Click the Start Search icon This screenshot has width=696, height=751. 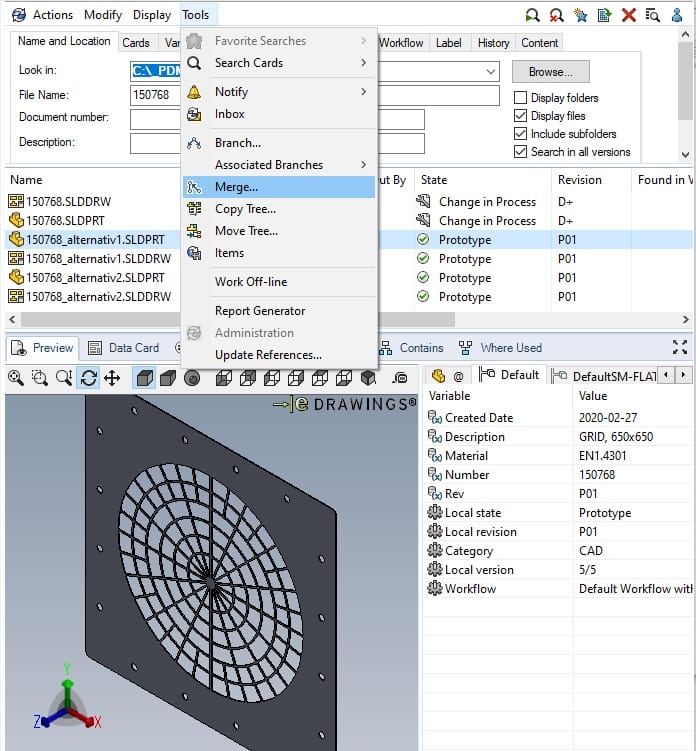click(x=533, y=15)
